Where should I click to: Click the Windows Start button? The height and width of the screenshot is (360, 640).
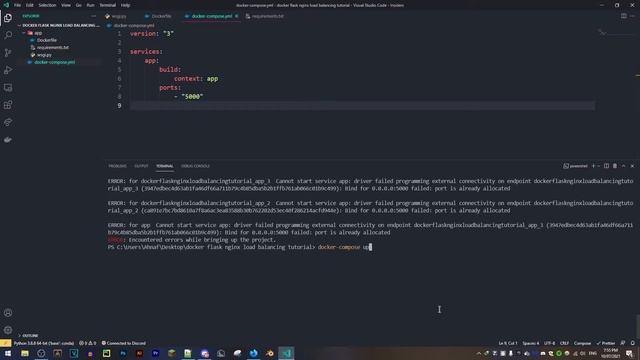(x=8, y=353)
